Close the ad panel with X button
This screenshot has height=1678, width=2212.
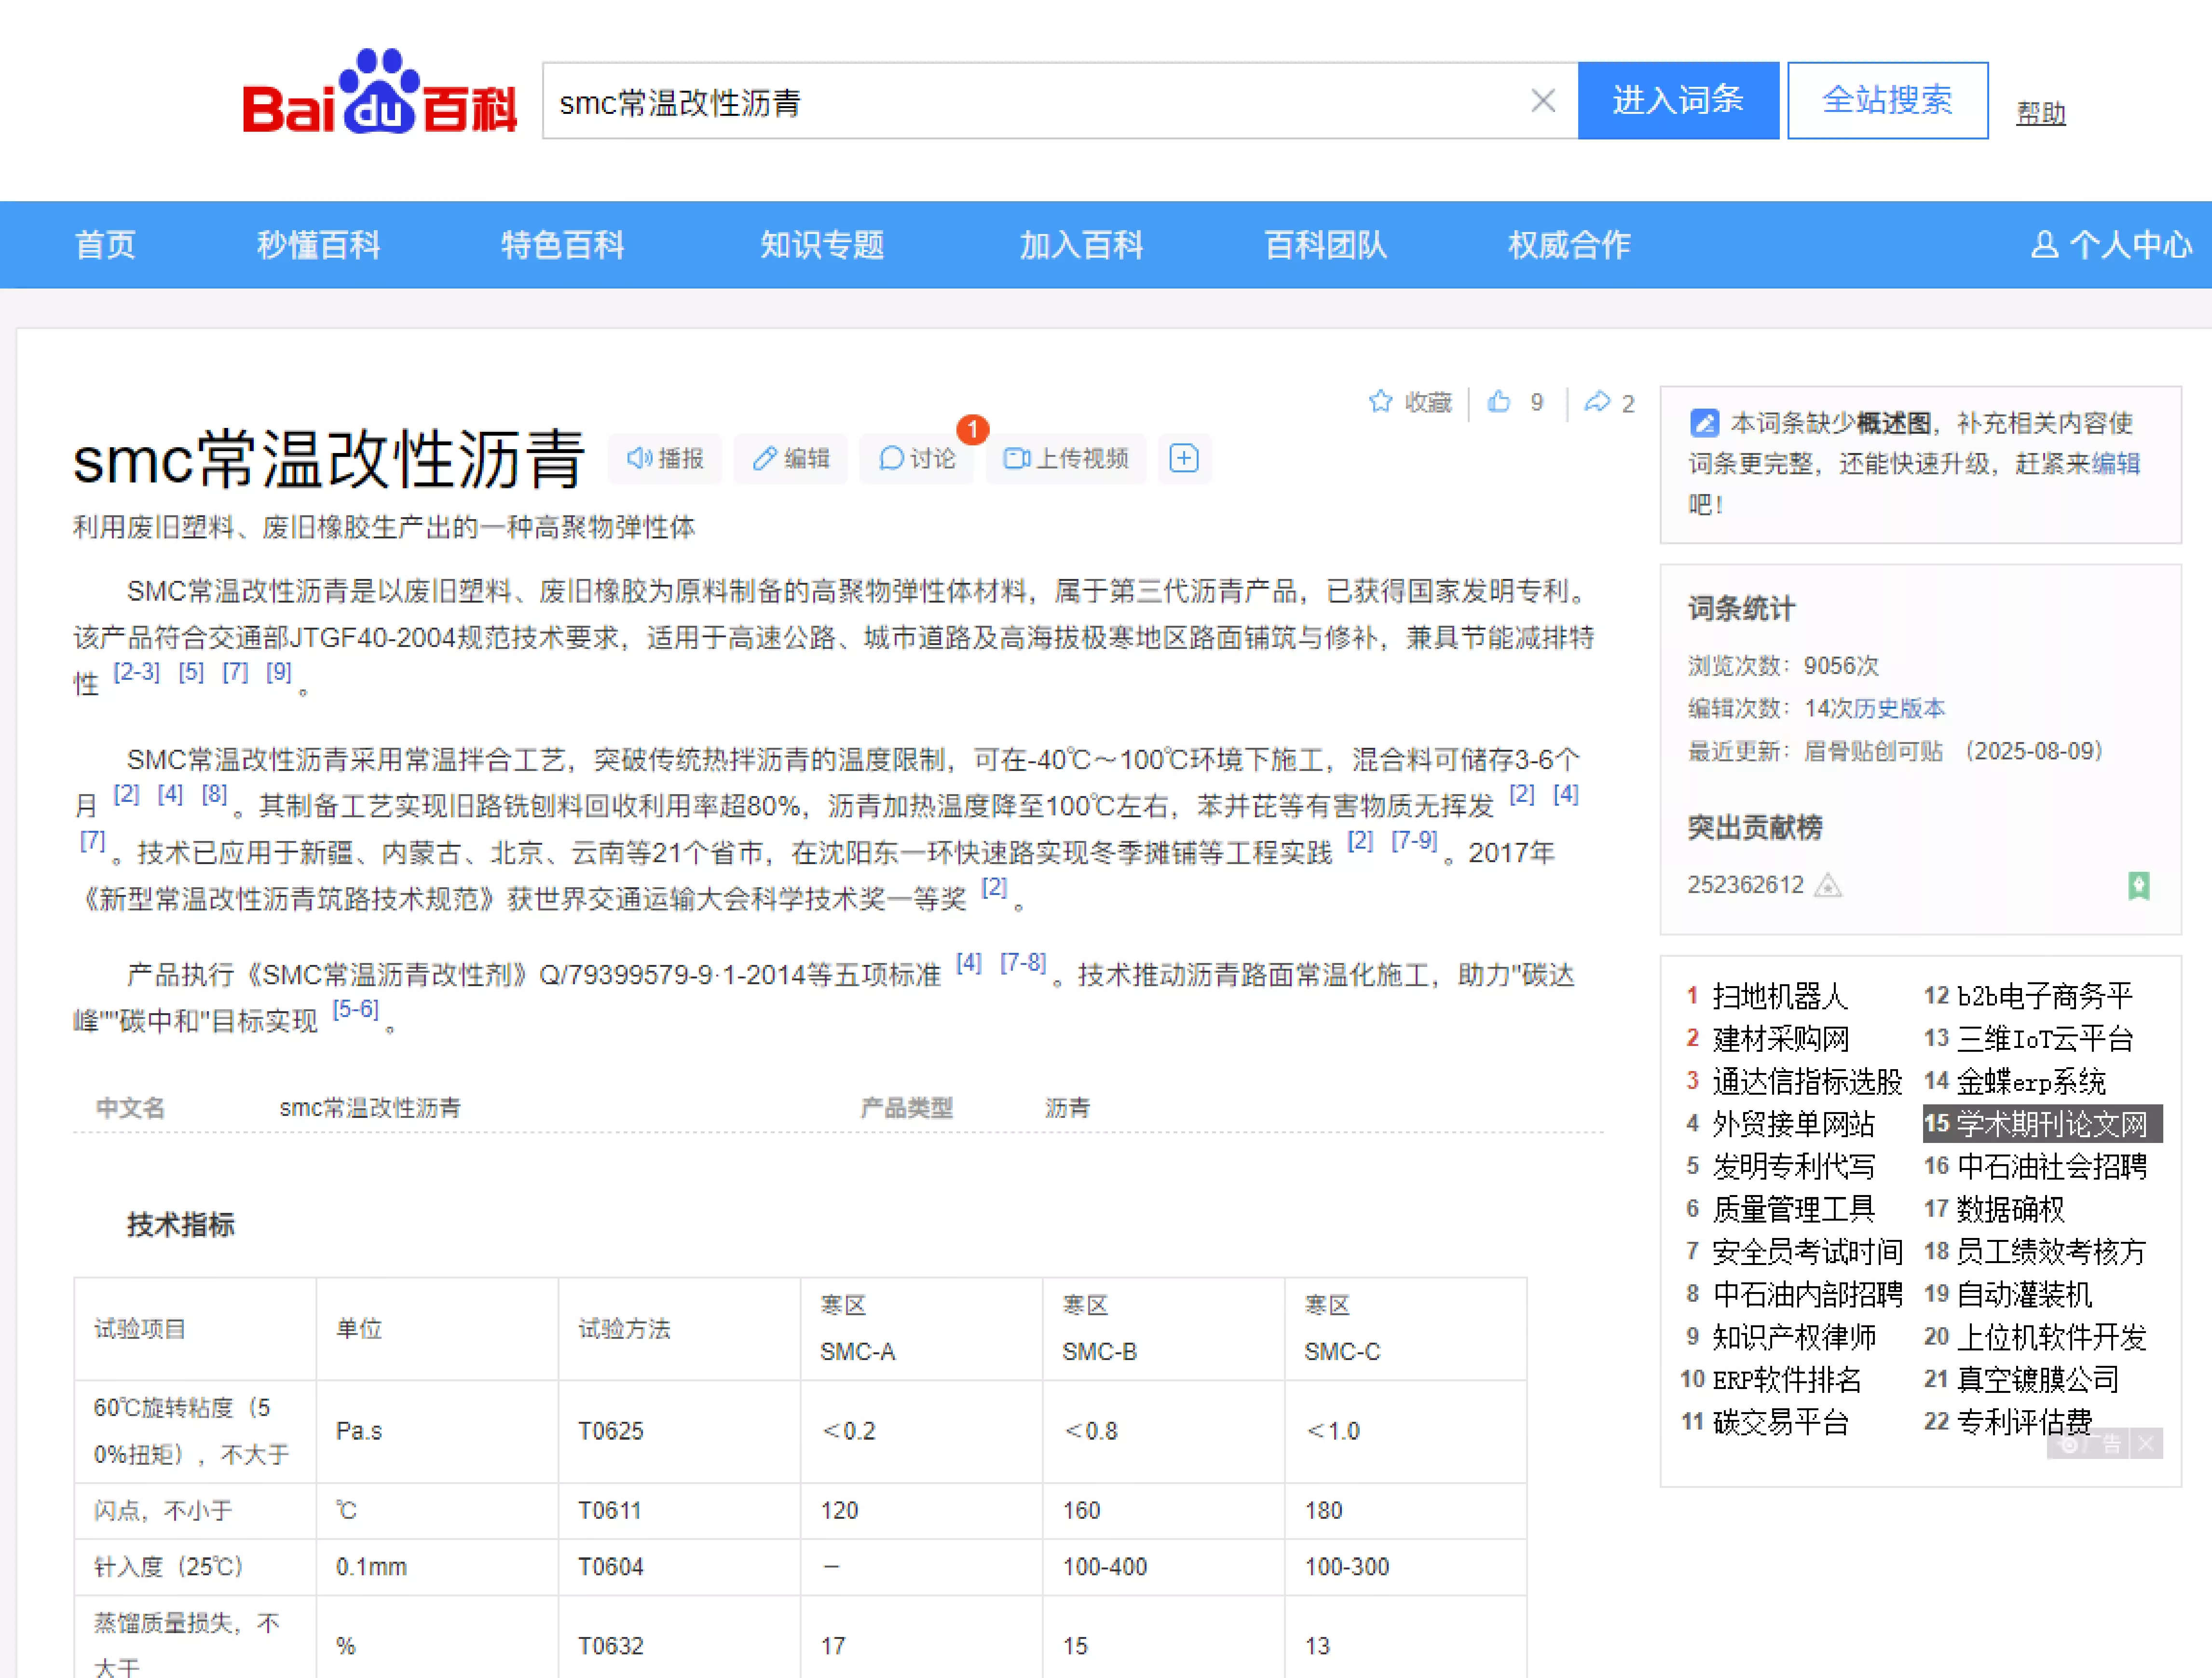click(2146, 1444)
